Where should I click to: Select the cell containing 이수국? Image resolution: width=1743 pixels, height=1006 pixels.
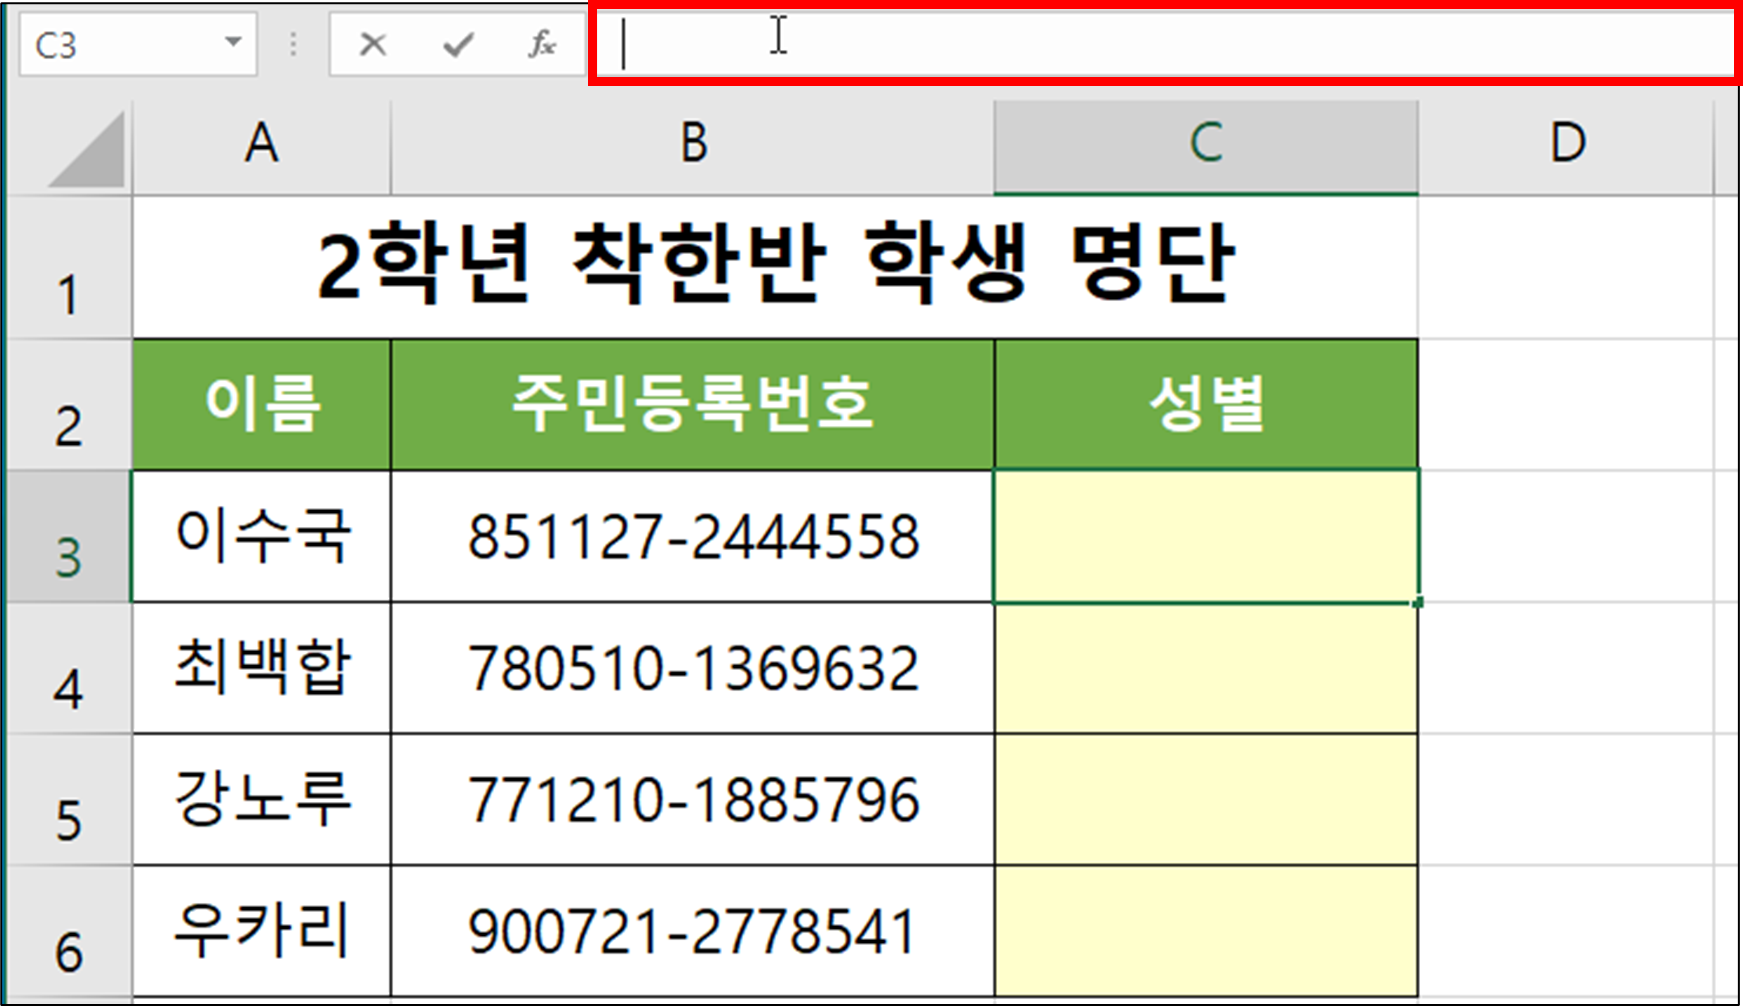262,537
